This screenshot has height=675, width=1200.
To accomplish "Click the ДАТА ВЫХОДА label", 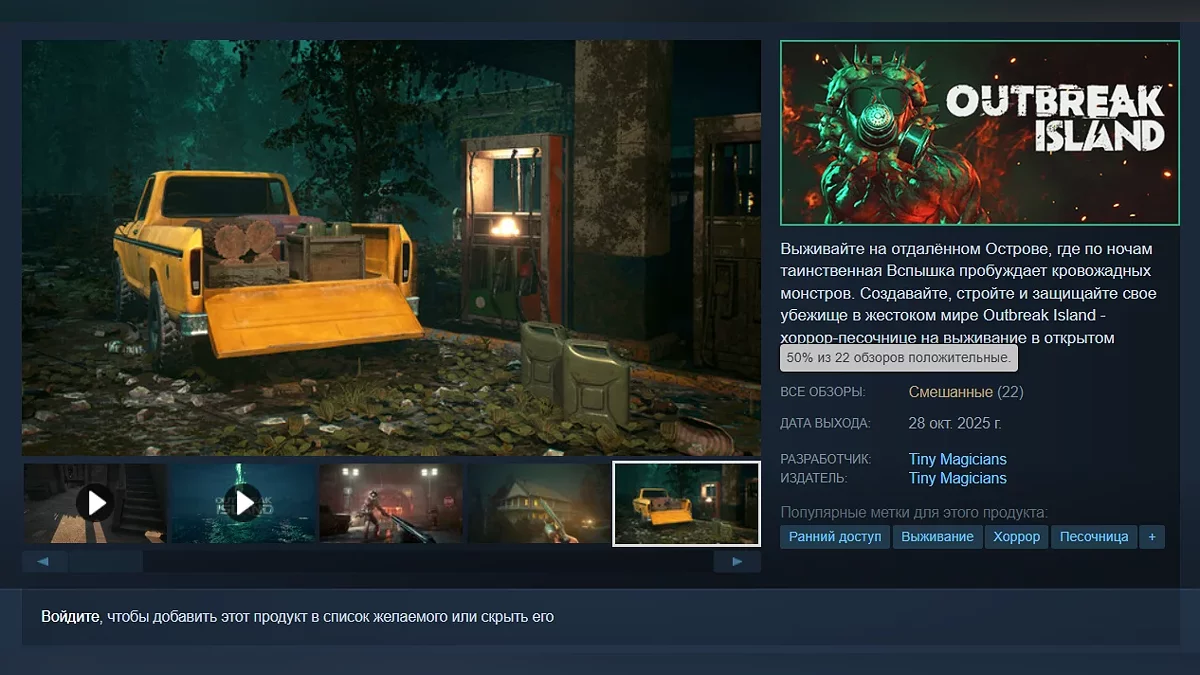I will [x=826, y=423].
